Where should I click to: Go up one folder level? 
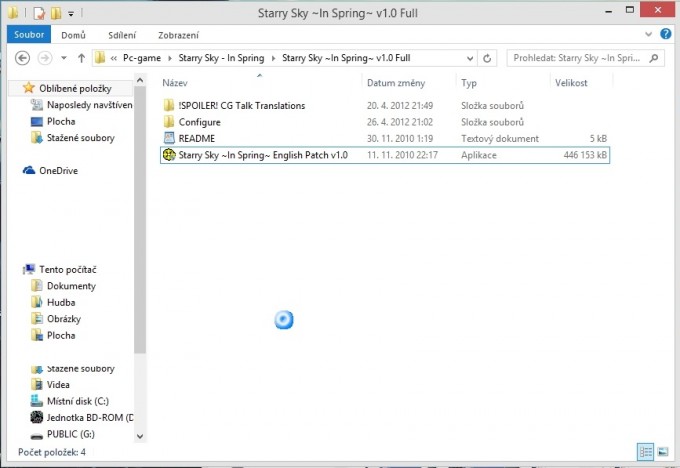coord(81,58)
